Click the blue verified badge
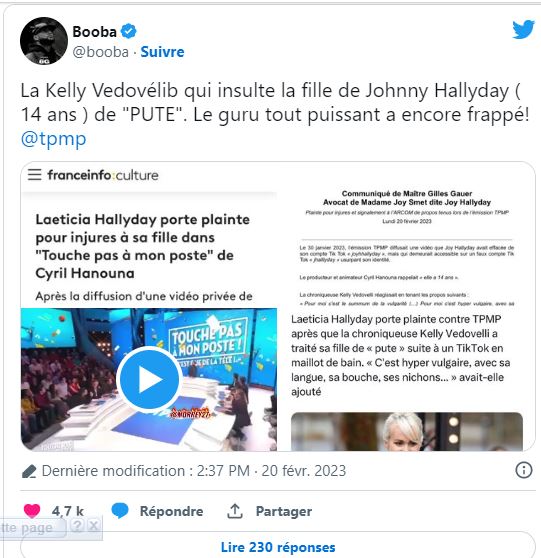This screenshot has width=541, height=558. pyautogui.click(x=128, y=31)
